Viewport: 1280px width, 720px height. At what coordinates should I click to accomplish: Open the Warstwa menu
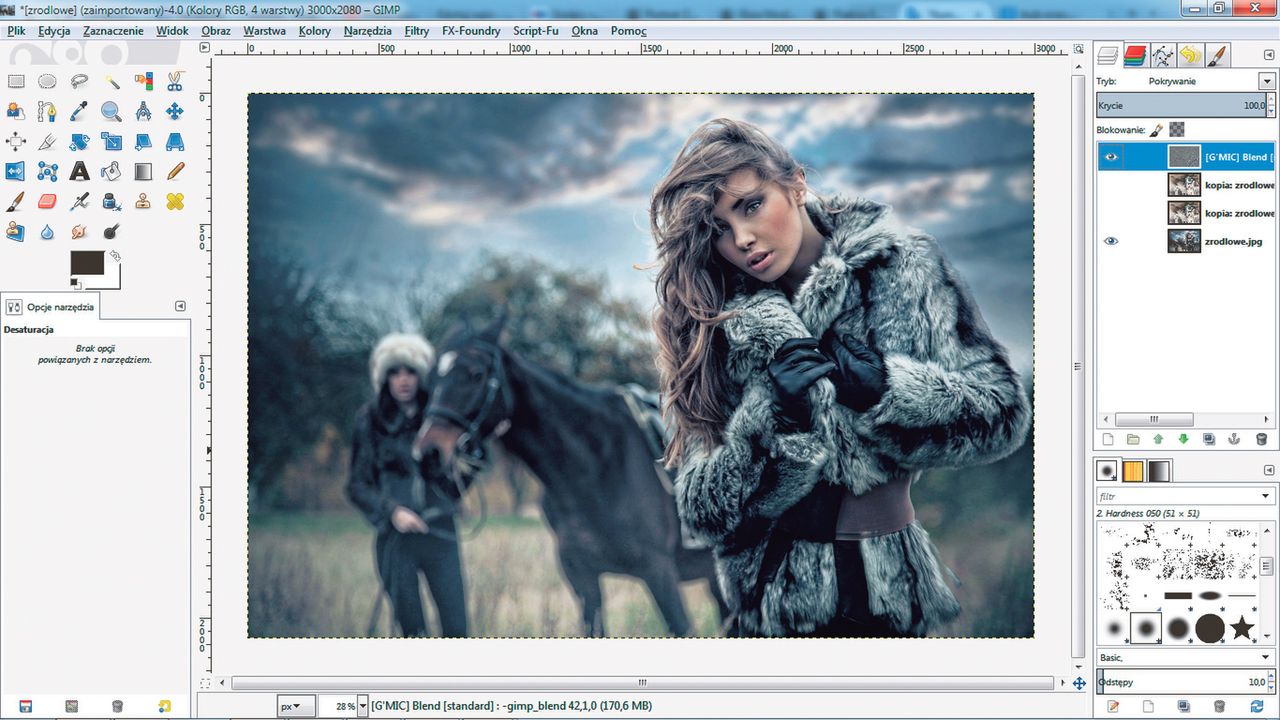[x=264, y=31]
